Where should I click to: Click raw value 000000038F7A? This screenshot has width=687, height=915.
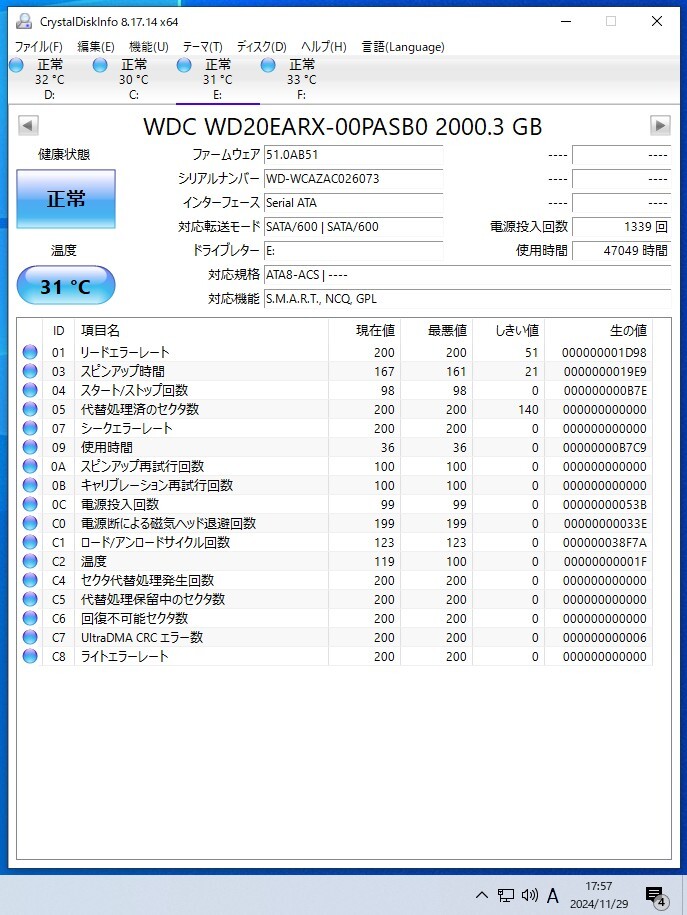605,543
